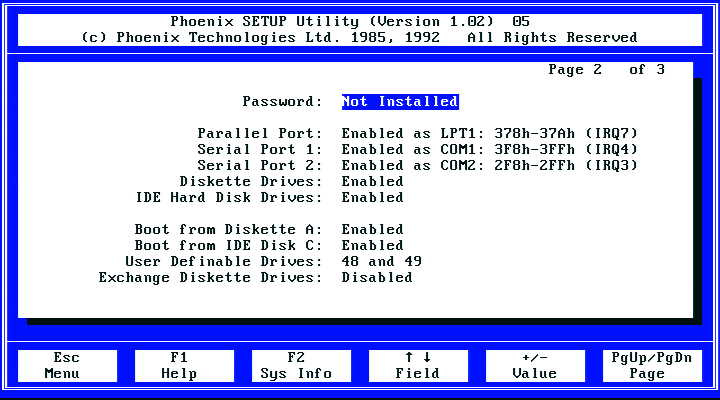Click the 'IDE Hard Disk Drives:' label
The height and width of the screenshot is (400, 720).
coord(229,197)
